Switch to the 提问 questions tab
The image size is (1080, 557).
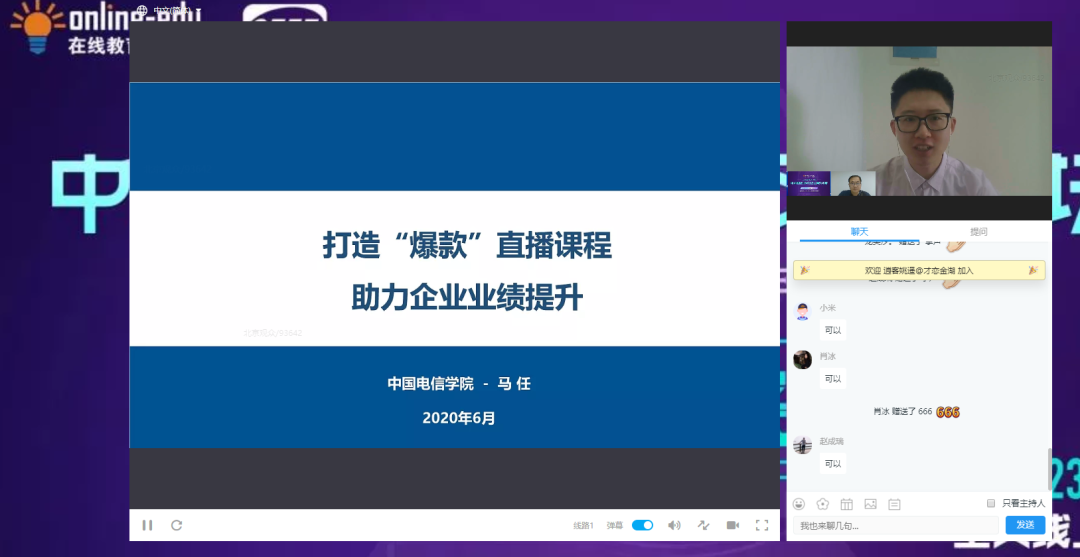(x=978, y=231)
